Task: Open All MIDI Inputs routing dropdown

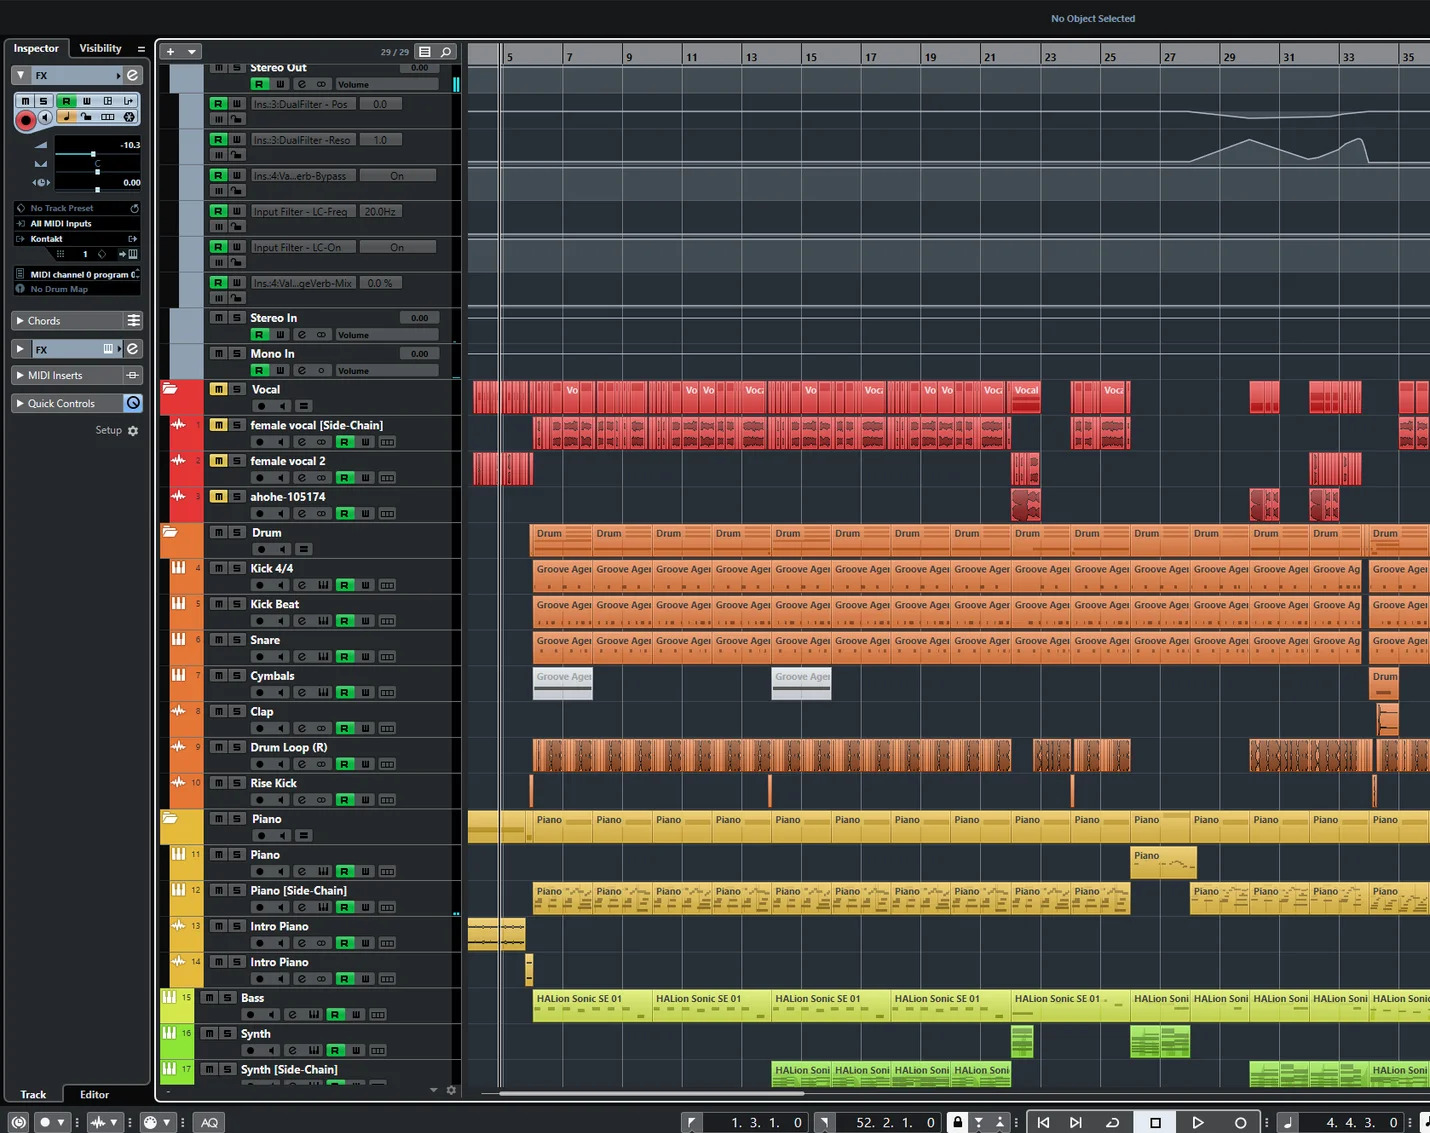Action: pyautogui.click(x=77, y=223)
